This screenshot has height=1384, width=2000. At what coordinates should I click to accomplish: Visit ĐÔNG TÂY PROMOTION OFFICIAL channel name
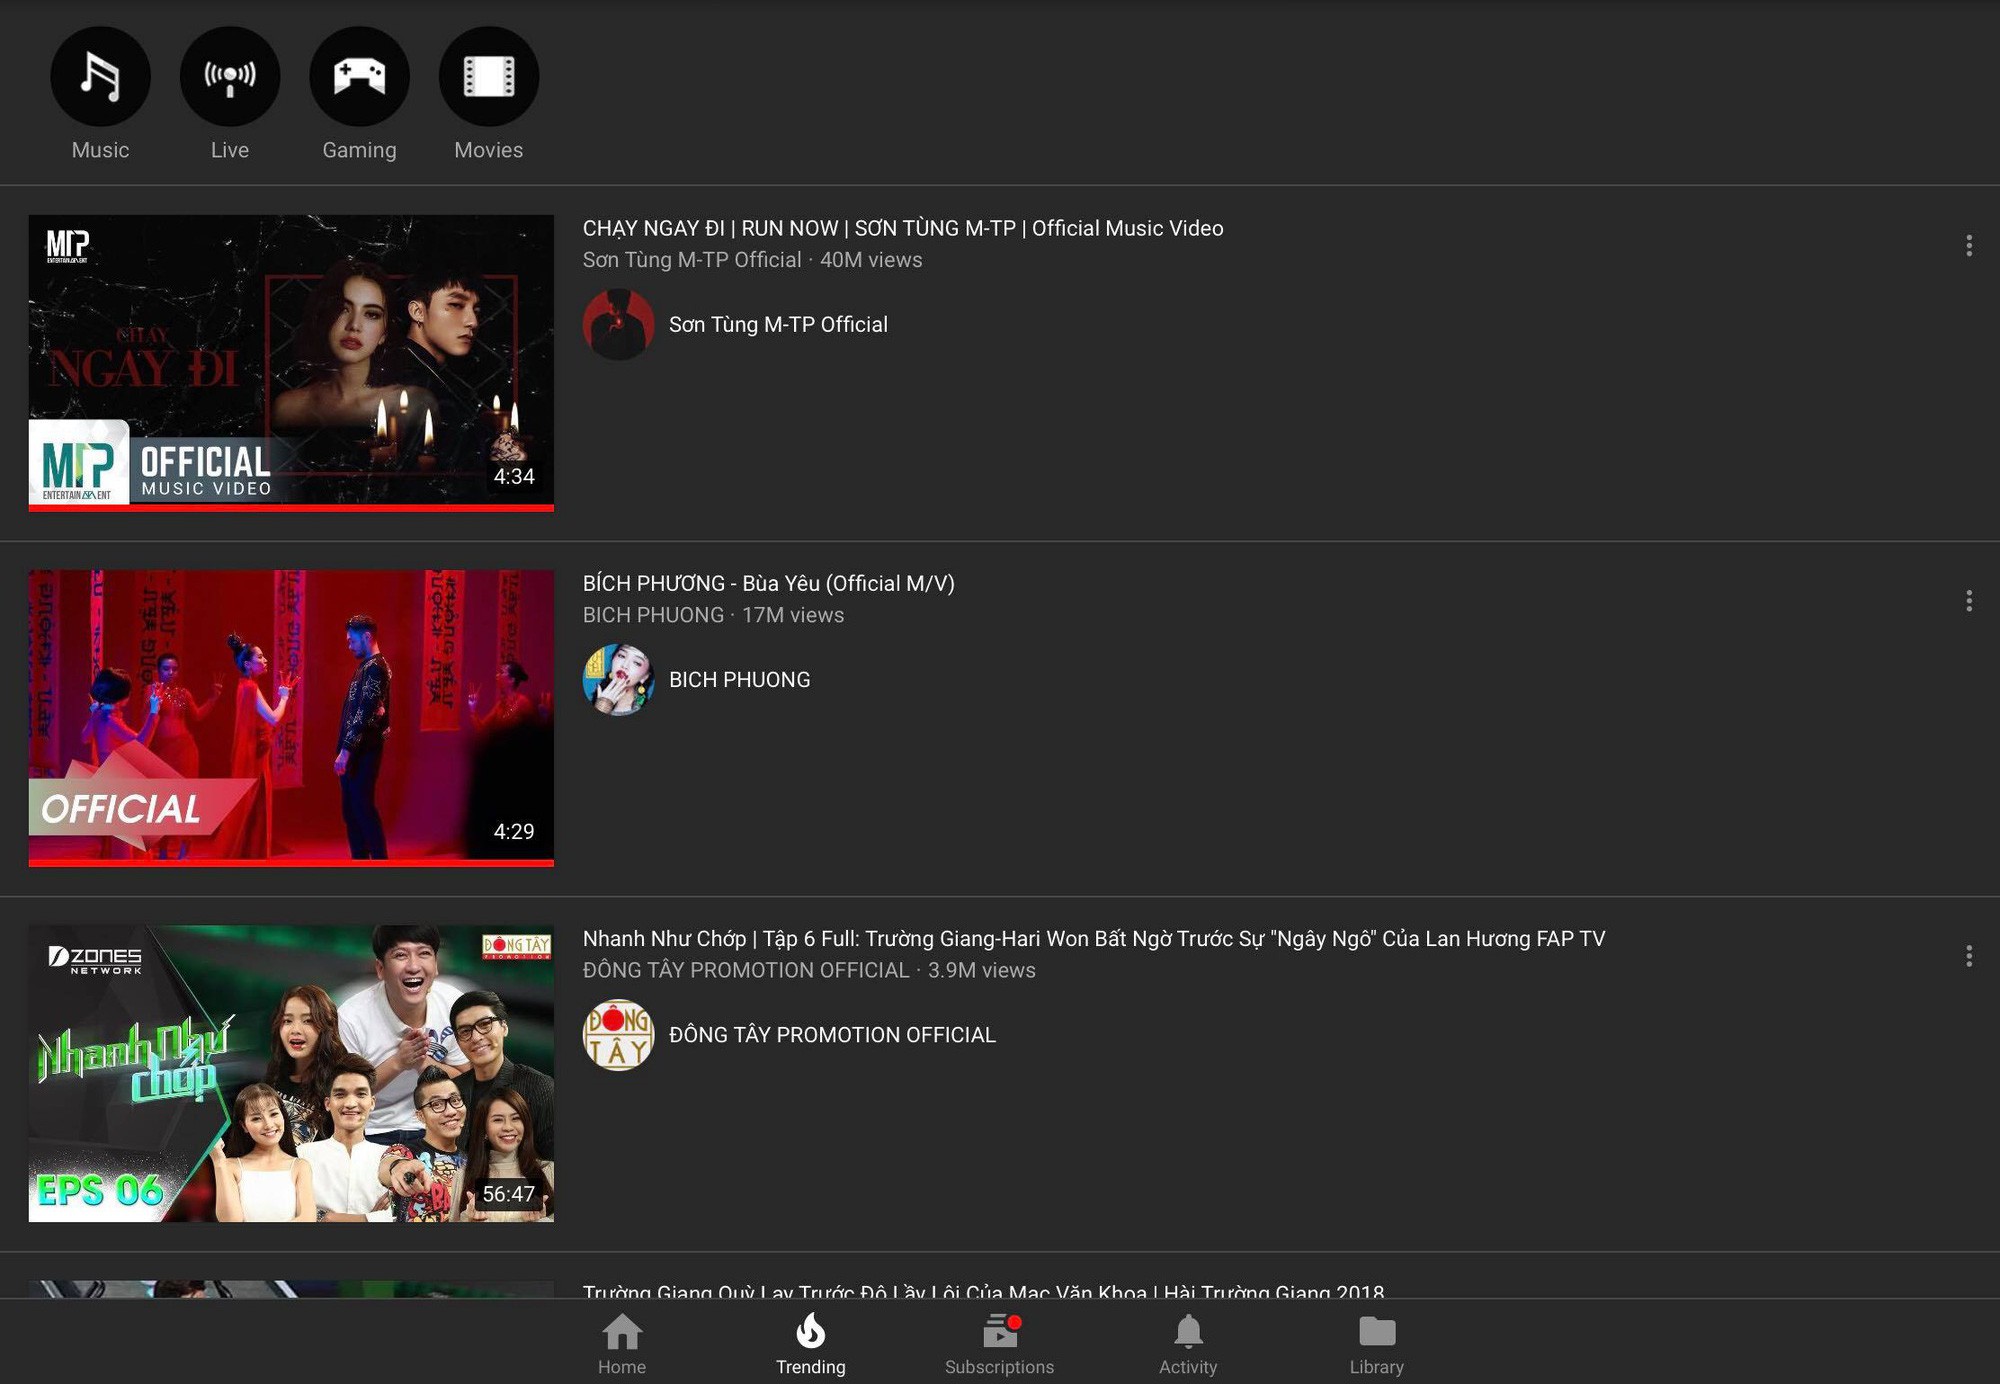click(832, 1035)
